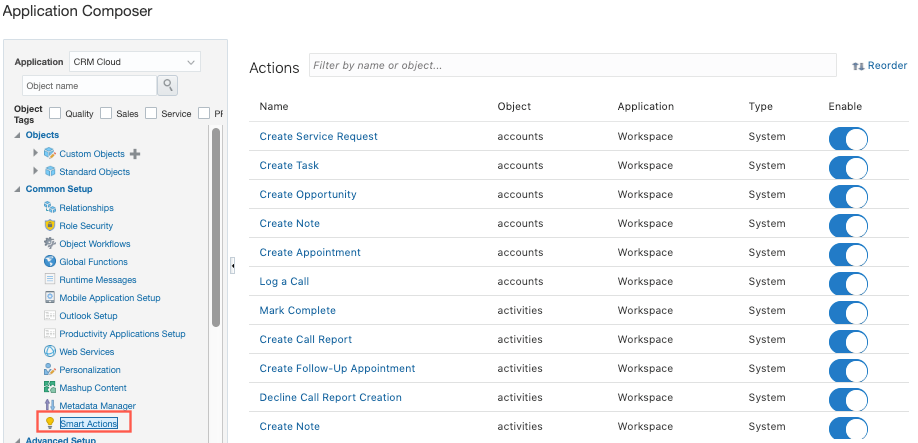Open Mobile Application Setup in the sidebar

[x=109, y=298]
